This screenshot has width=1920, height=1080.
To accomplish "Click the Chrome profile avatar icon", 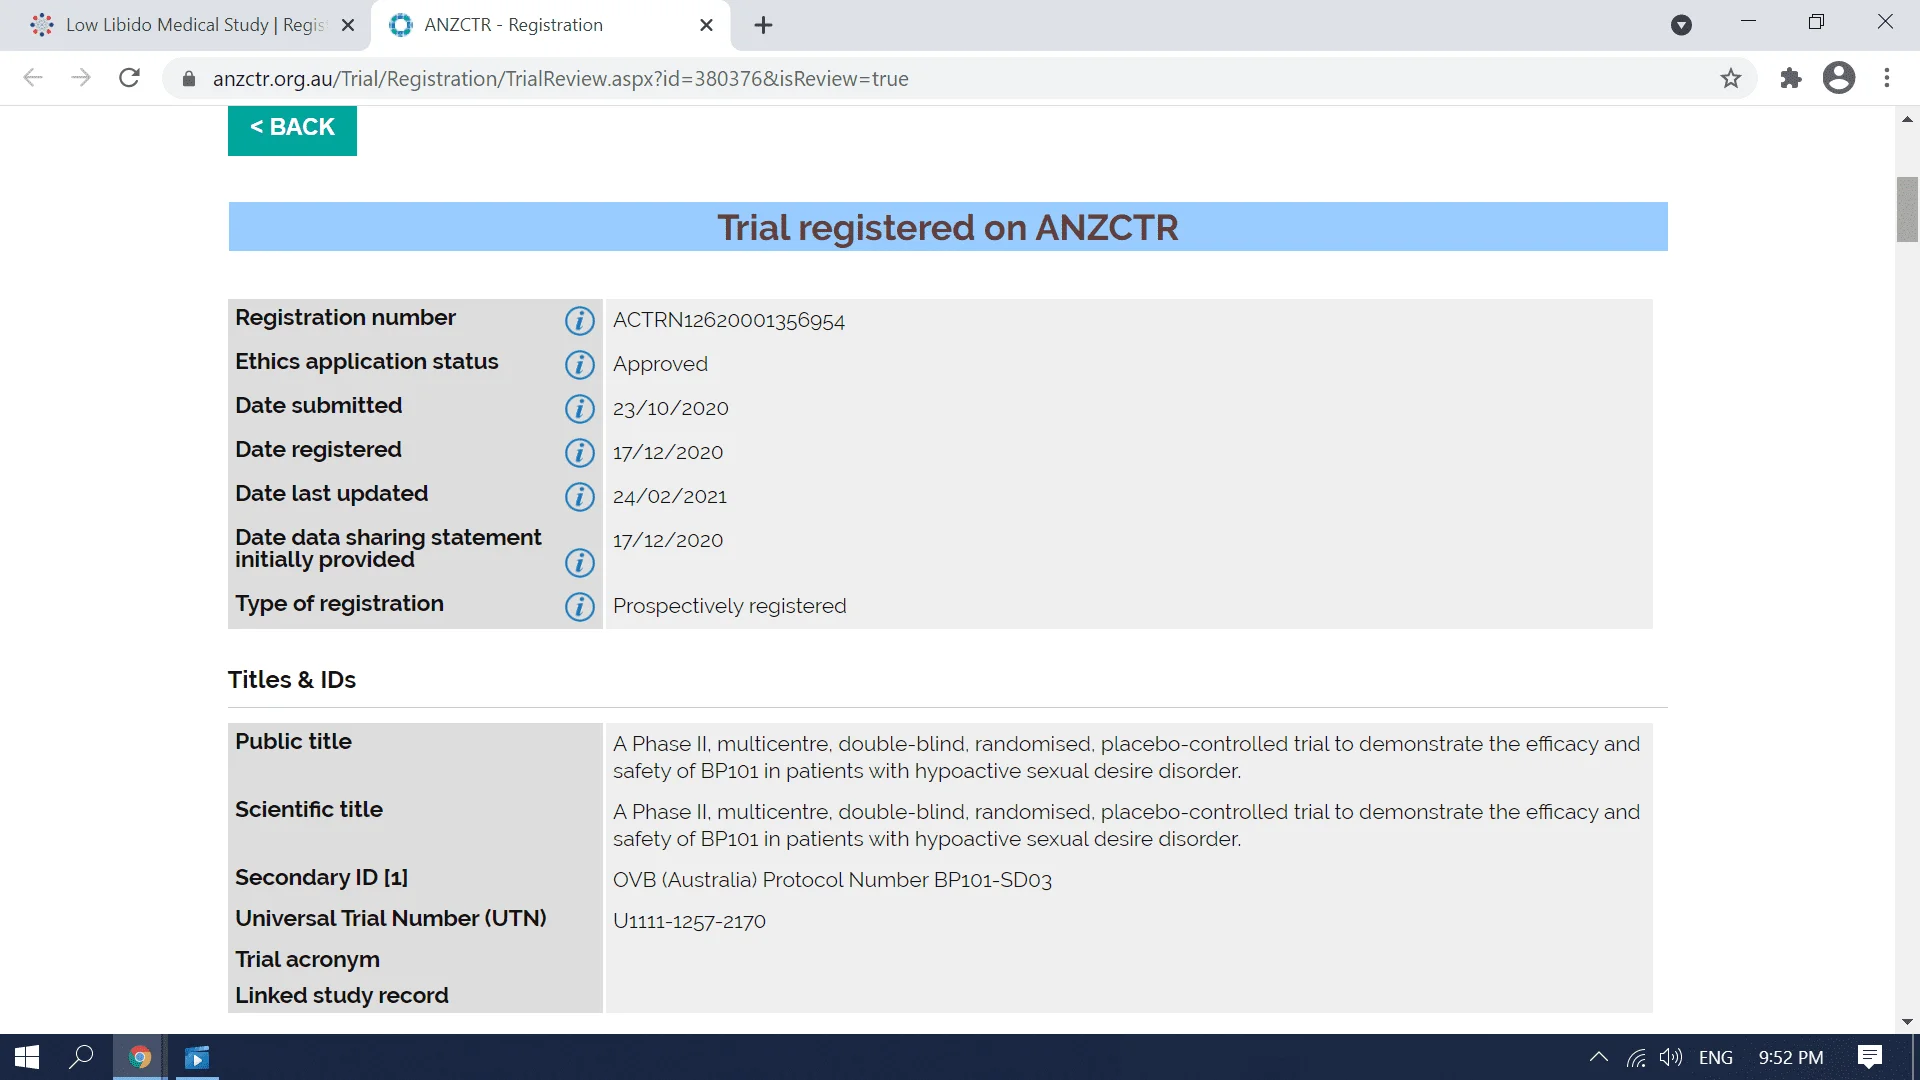I will [1838, 78].
